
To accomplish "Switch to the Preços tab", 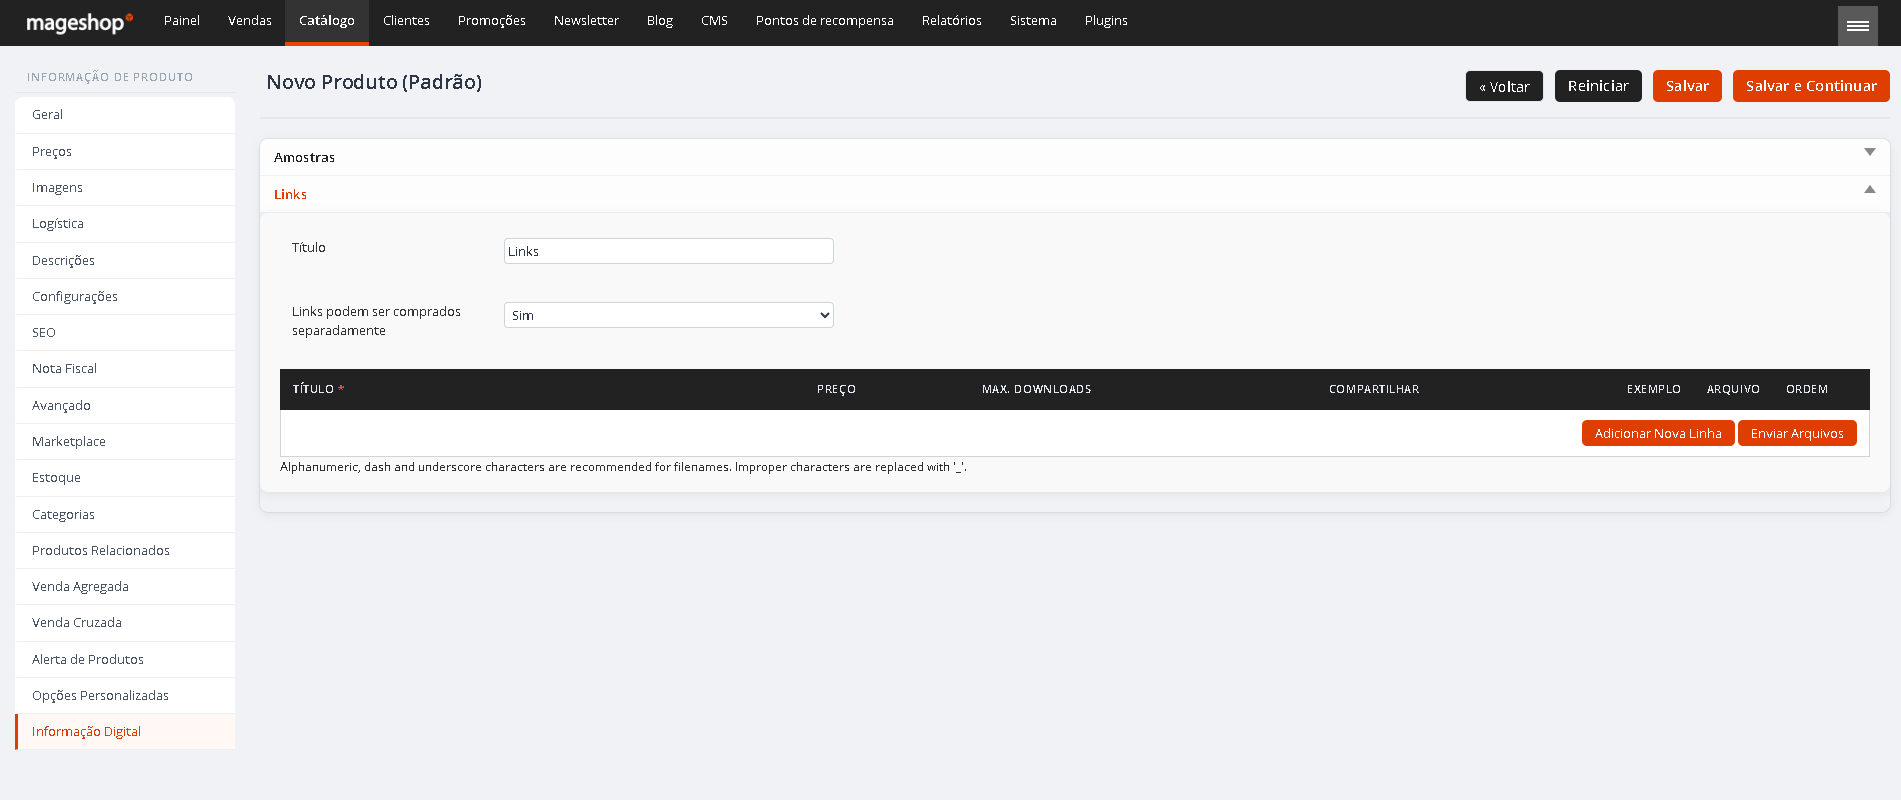I will tap(125, 152).
